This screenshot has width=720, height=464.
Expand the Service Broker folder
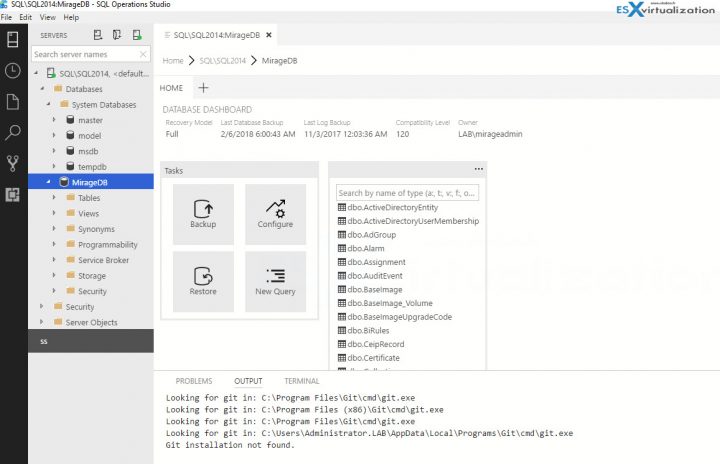pyautogui.click(x=54, y=260)
